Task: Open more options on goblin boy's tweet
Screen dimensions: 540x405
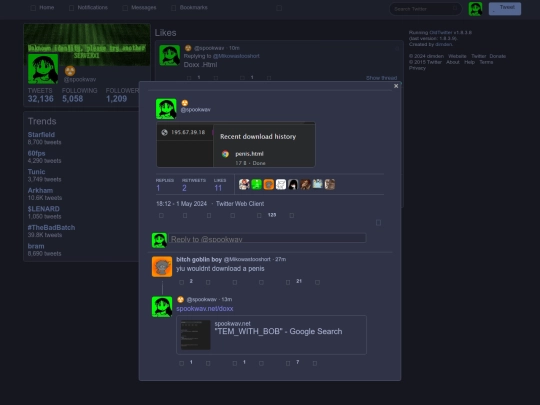Action: pyautogui.click(x=318, y=282)
